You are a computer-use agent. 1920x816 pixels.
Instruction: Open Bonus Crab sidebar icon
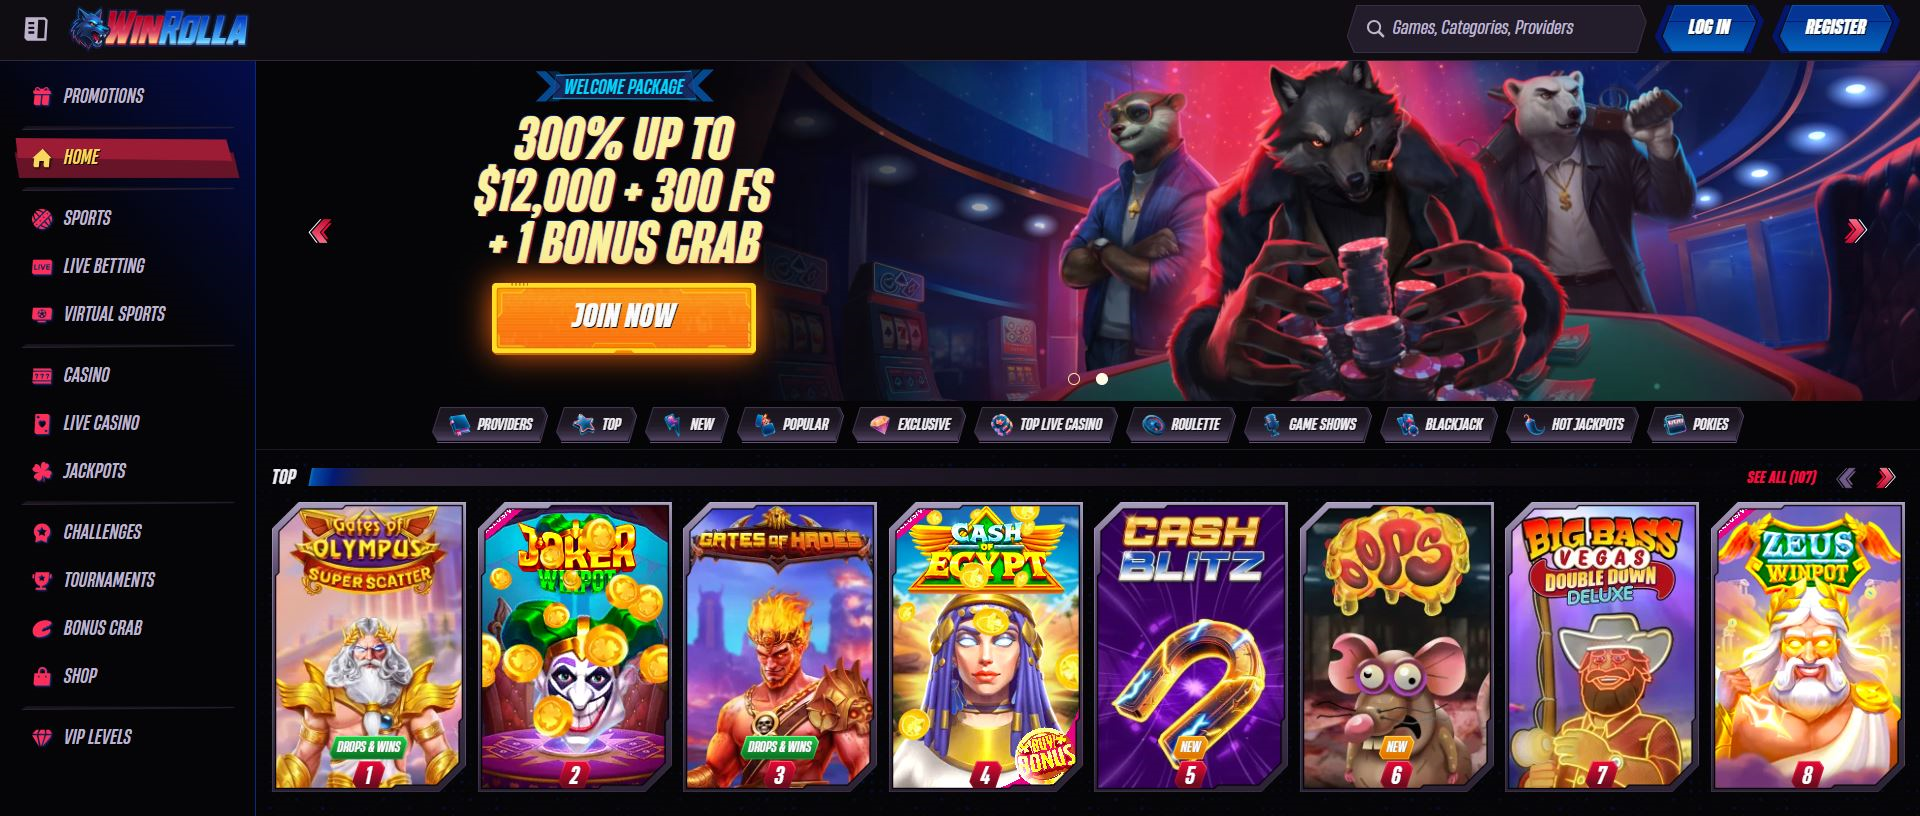tap(41, 628)
